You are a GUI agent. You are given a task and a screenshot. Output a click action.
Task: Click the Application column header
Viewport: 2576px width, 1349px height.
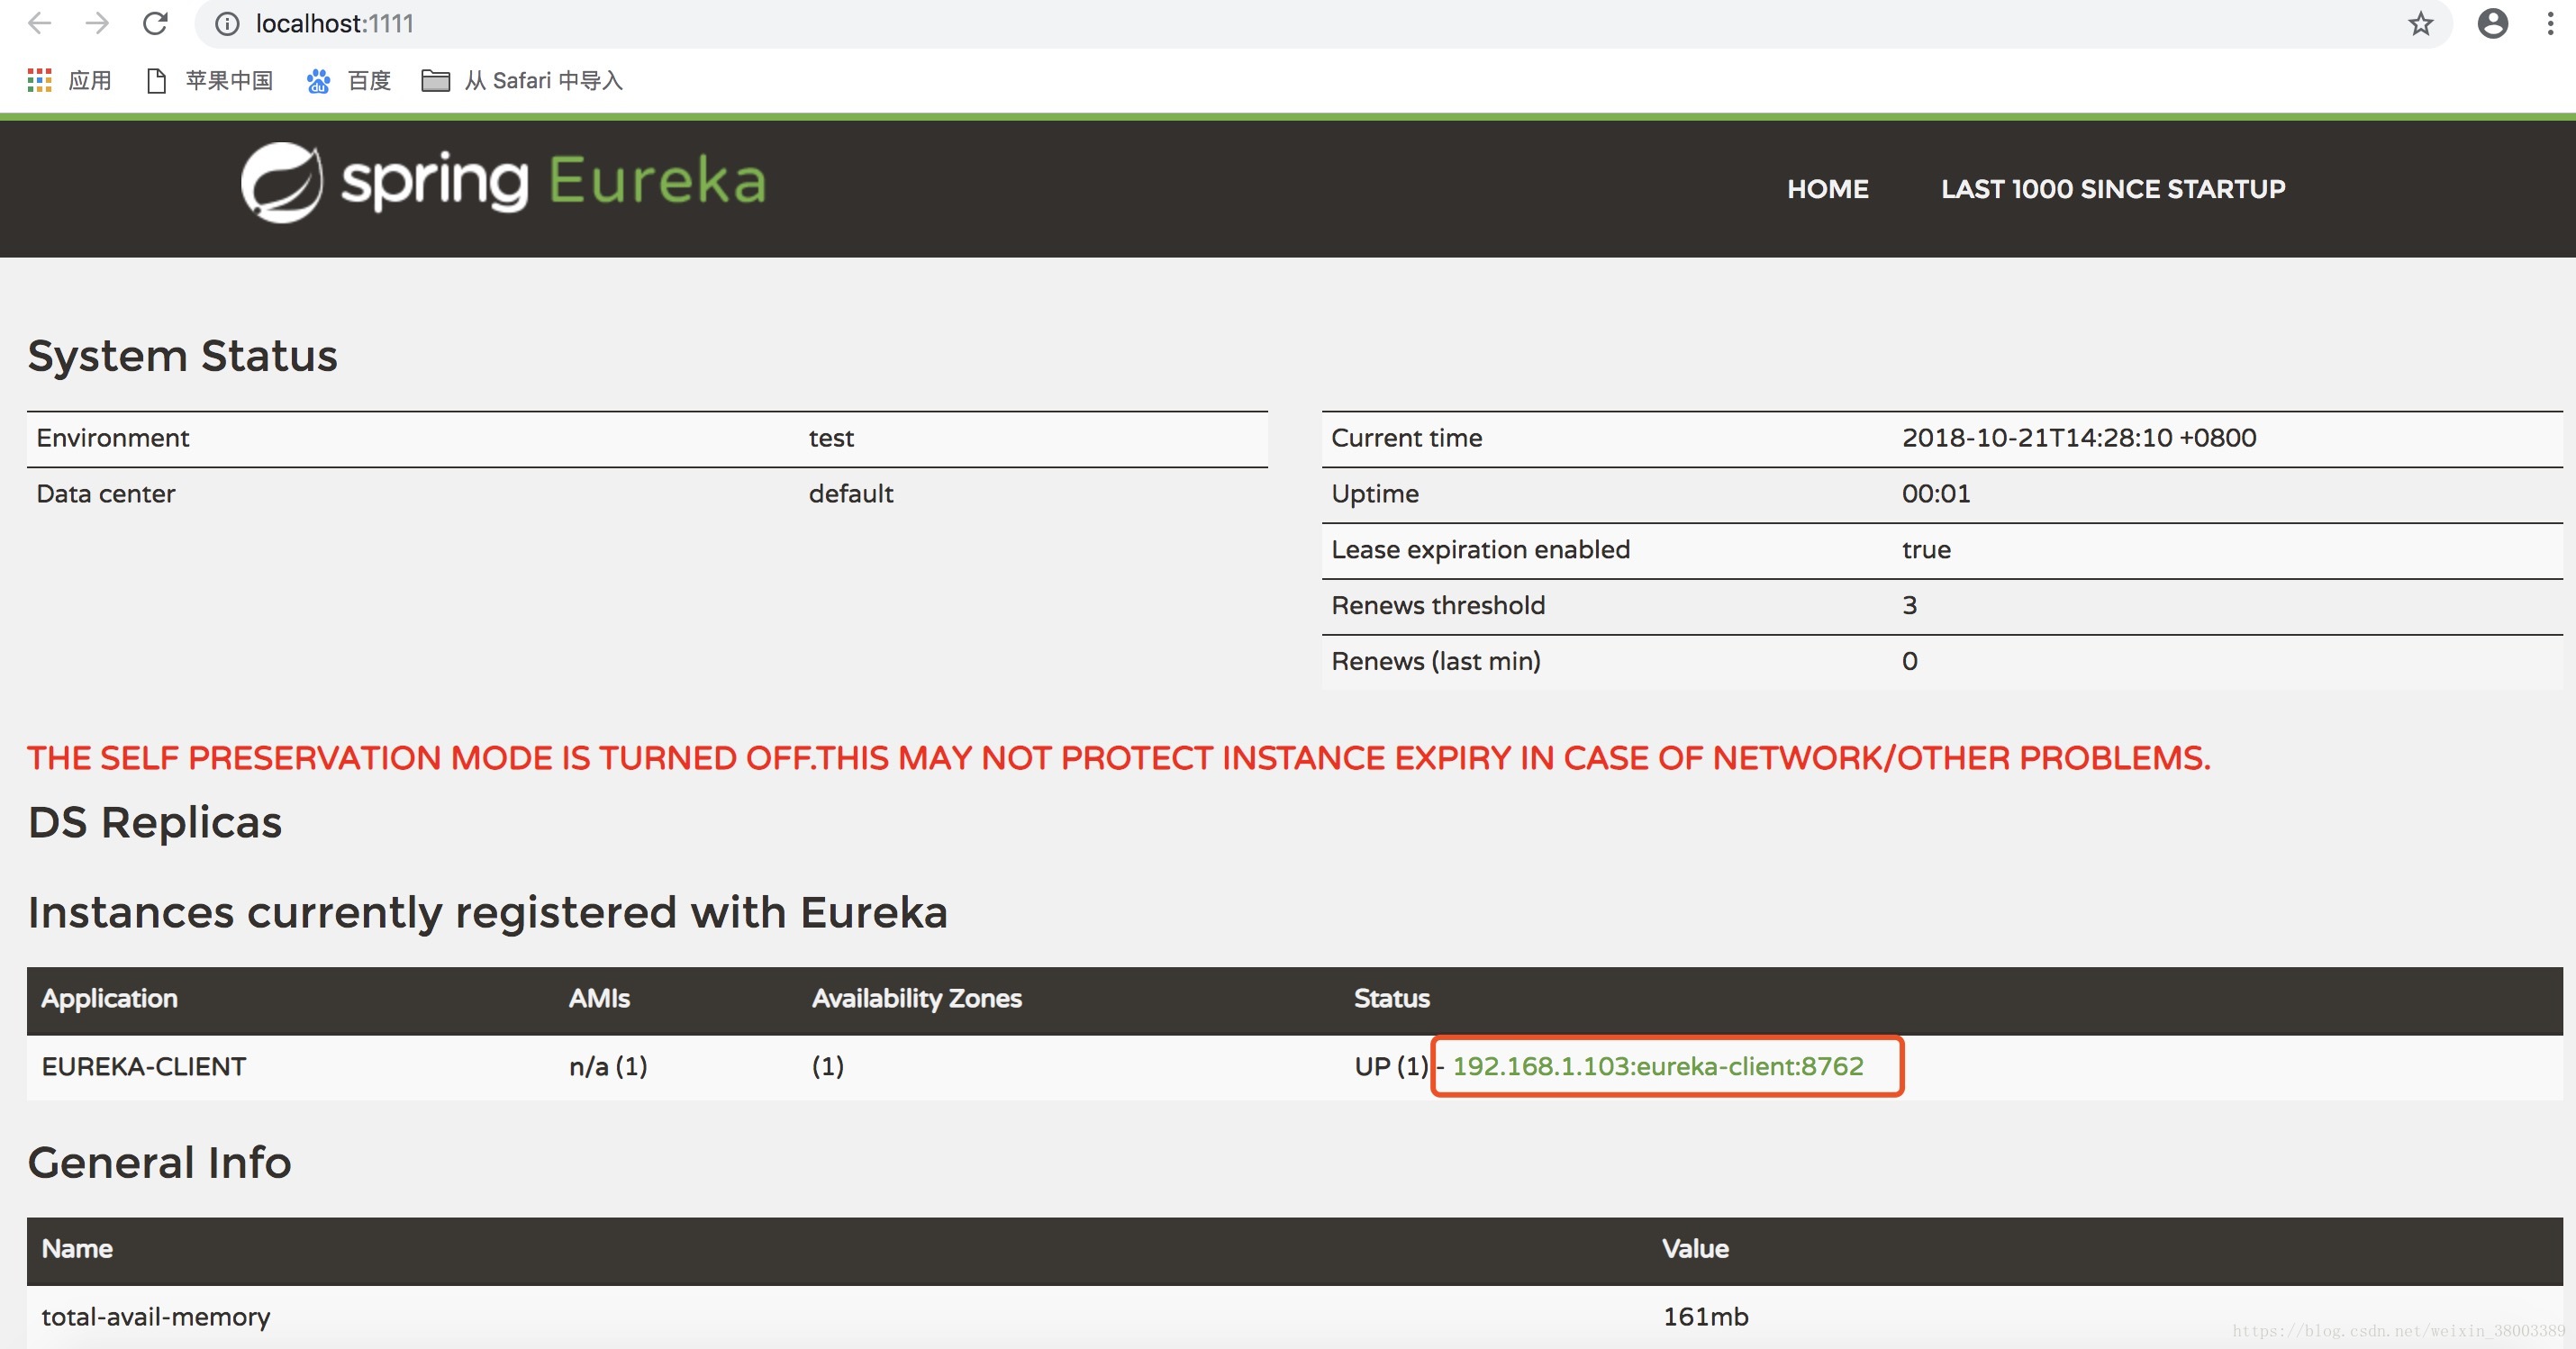(x=109, y=998)
